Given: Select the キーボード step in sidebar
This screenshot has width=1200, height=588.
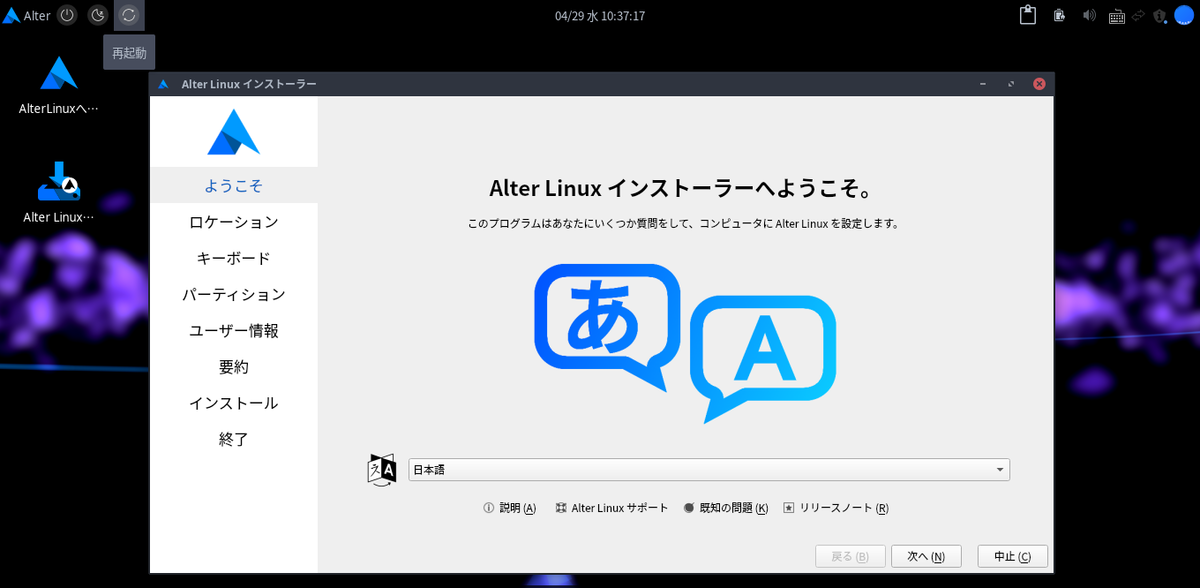Looking at the screenshot, I should pyautogui.click(x=233, y=258).
